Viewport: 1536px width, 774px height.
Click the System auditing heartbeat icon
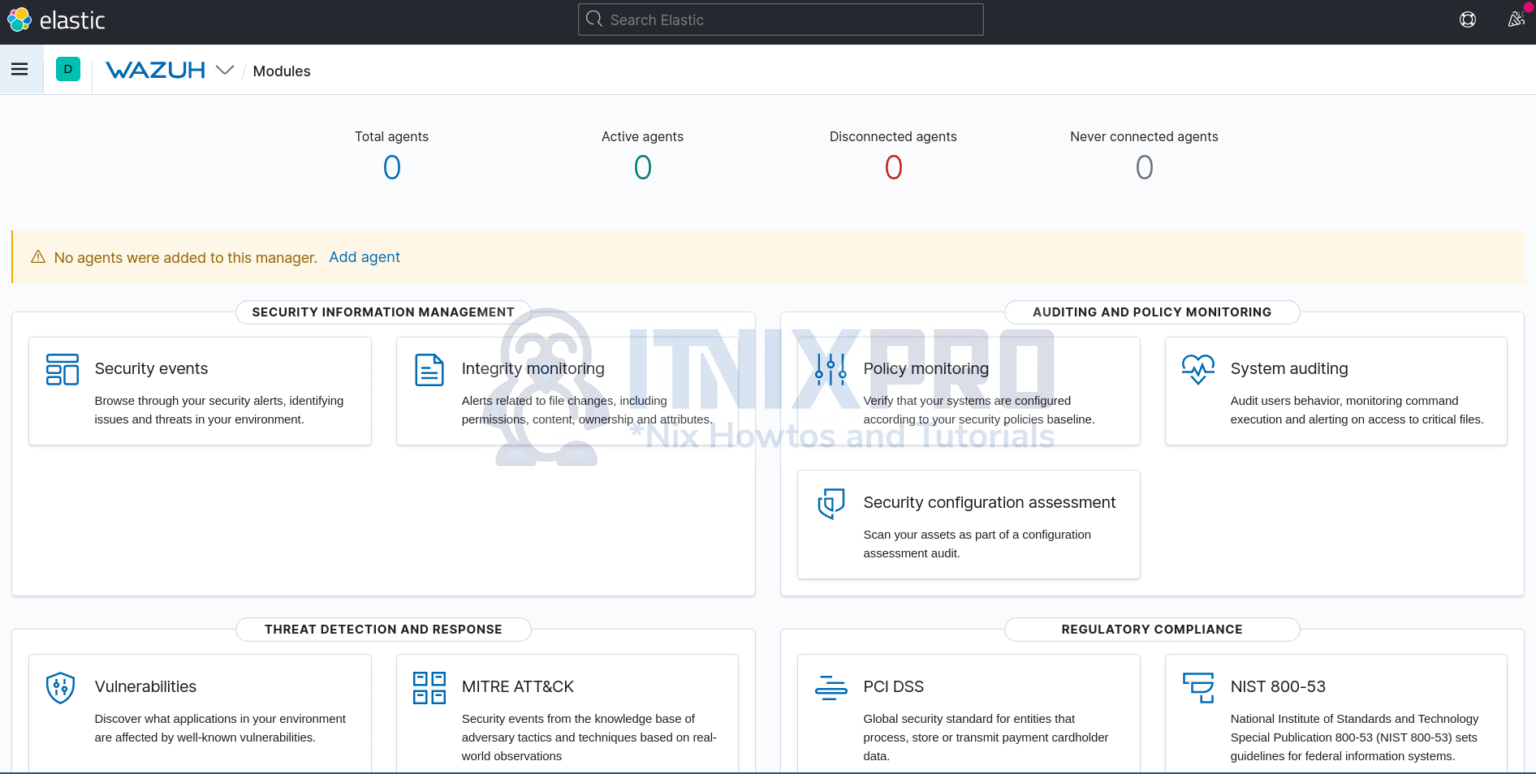[x=1197, y=369]
